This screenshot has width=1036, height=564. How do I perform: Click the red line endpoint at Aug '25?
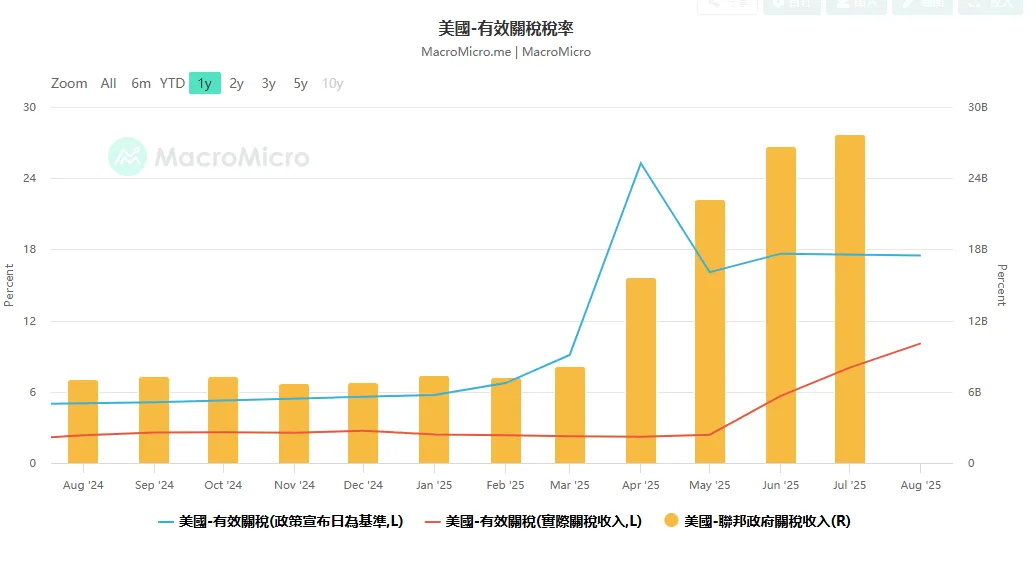[x=919, y=344]
